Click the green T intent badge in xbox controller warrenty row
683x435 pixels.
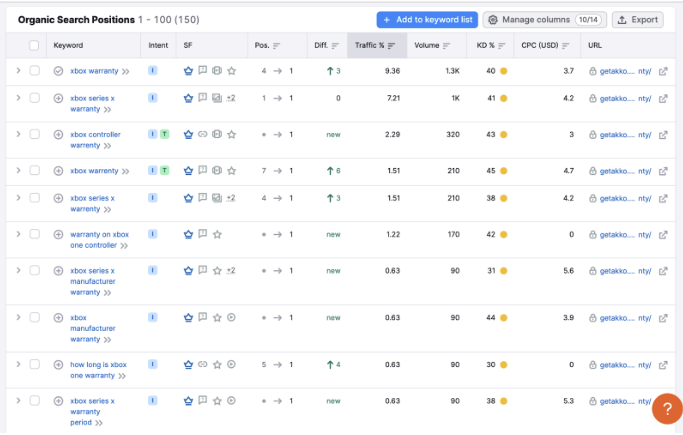click(165, 134)
